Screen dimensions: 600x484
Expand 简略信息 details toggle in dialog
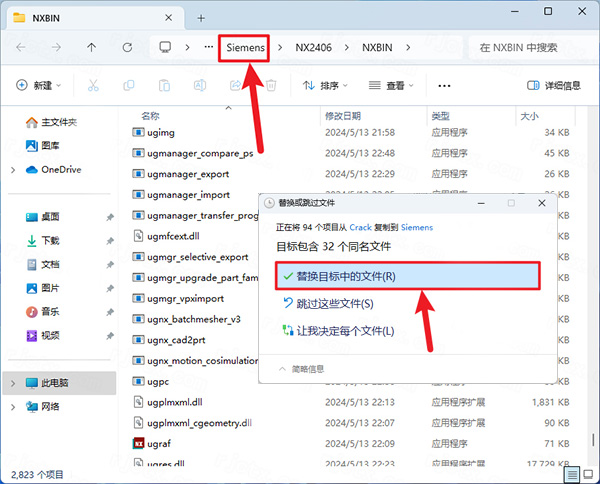302,369
